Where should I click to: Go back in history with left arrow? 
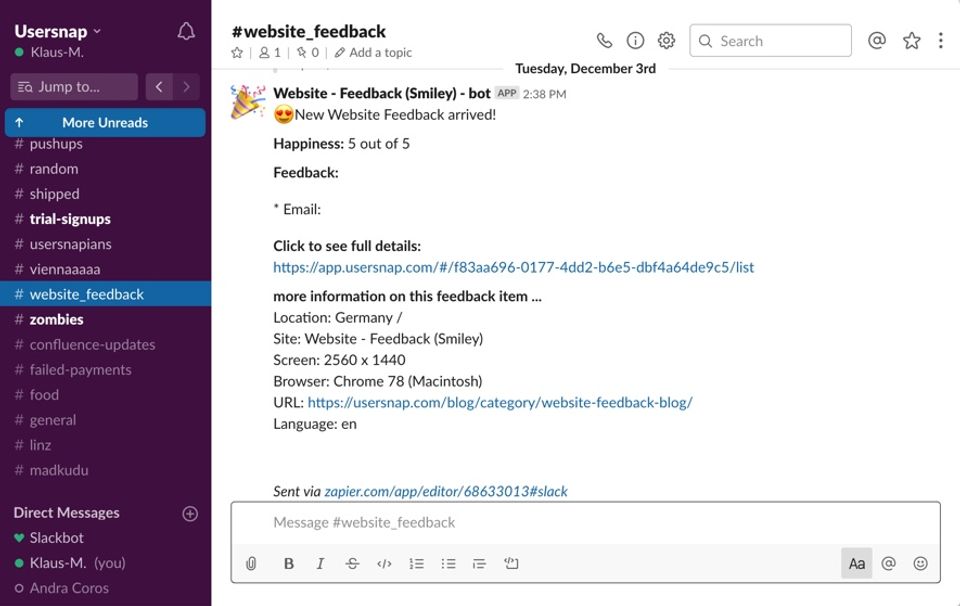point(159,87)
